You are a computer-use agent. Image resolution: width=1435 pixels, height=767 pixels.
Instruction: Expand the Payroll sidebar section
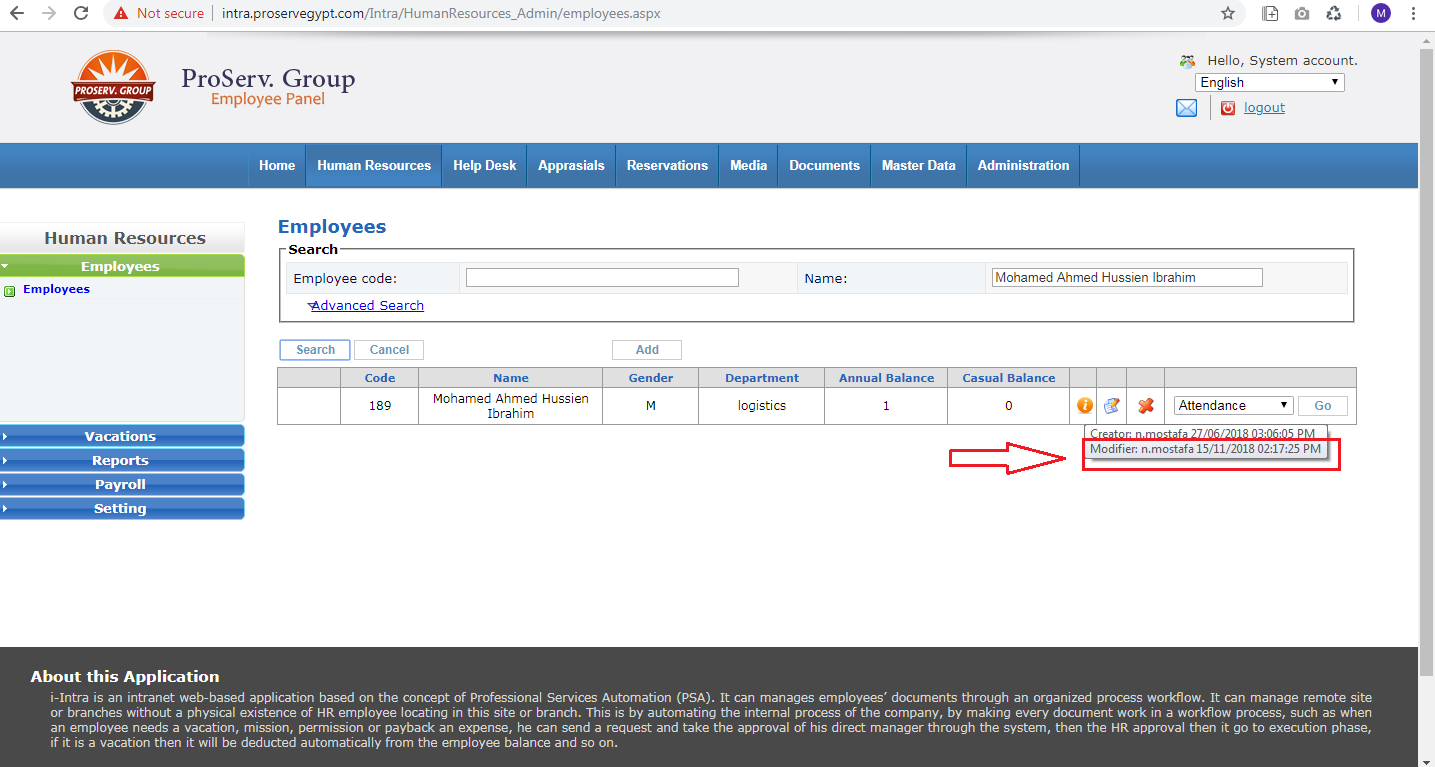coord(121,484)
